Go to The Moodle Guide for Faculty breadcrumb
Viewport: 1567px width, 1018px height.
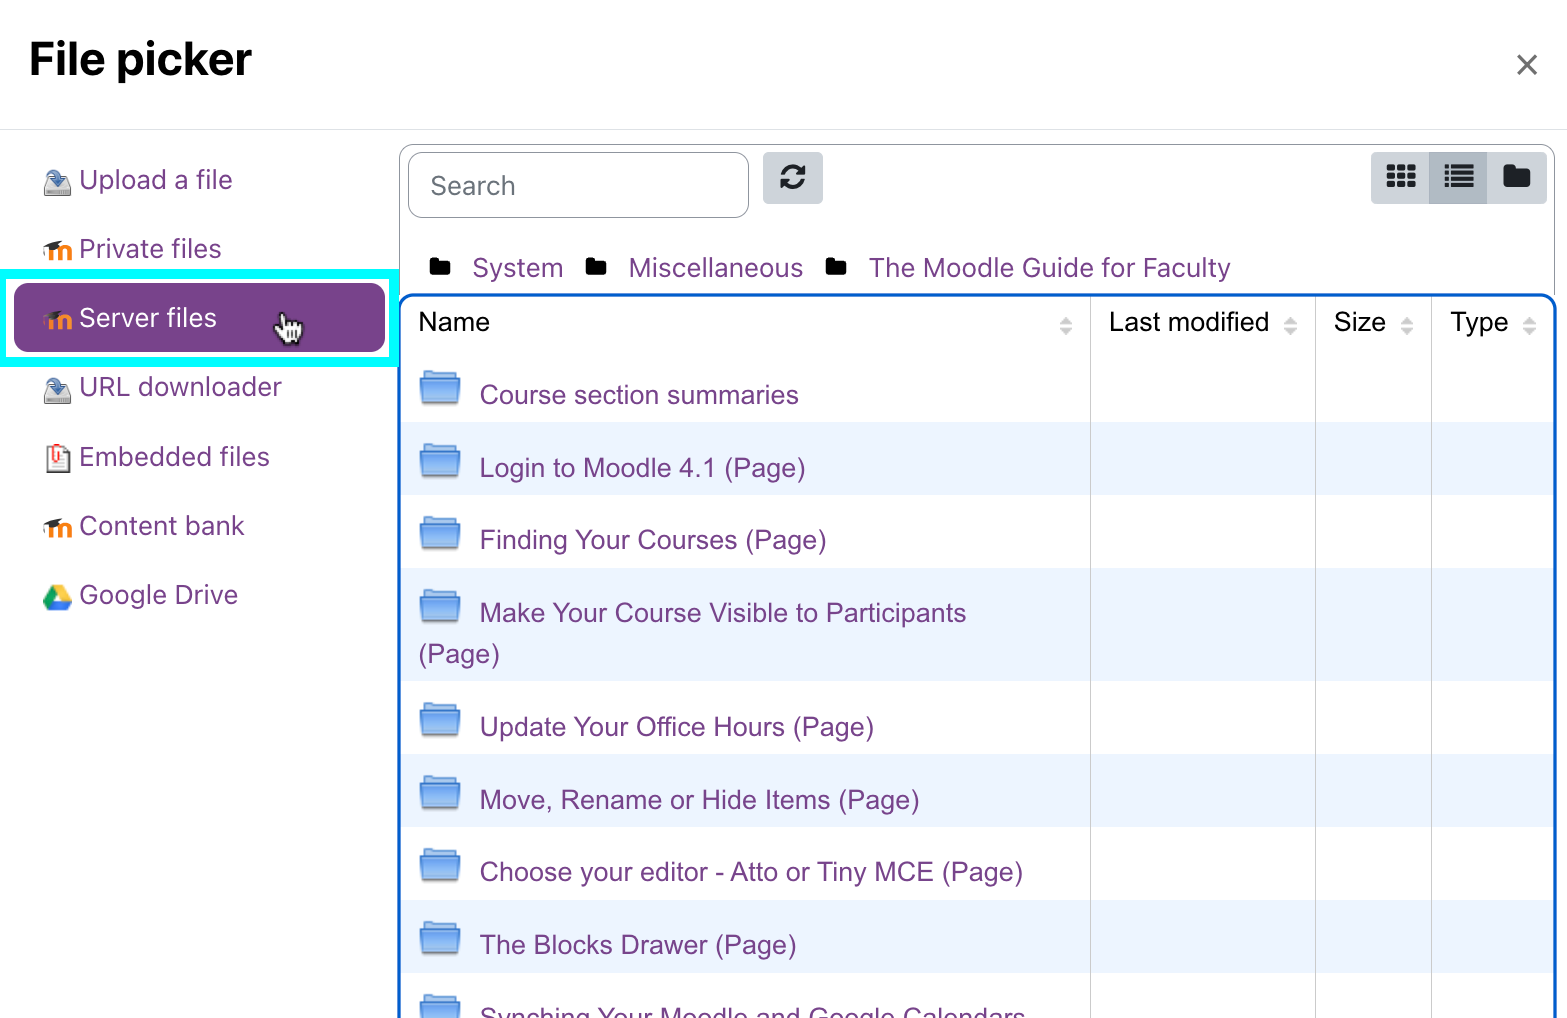point(1049,268)
